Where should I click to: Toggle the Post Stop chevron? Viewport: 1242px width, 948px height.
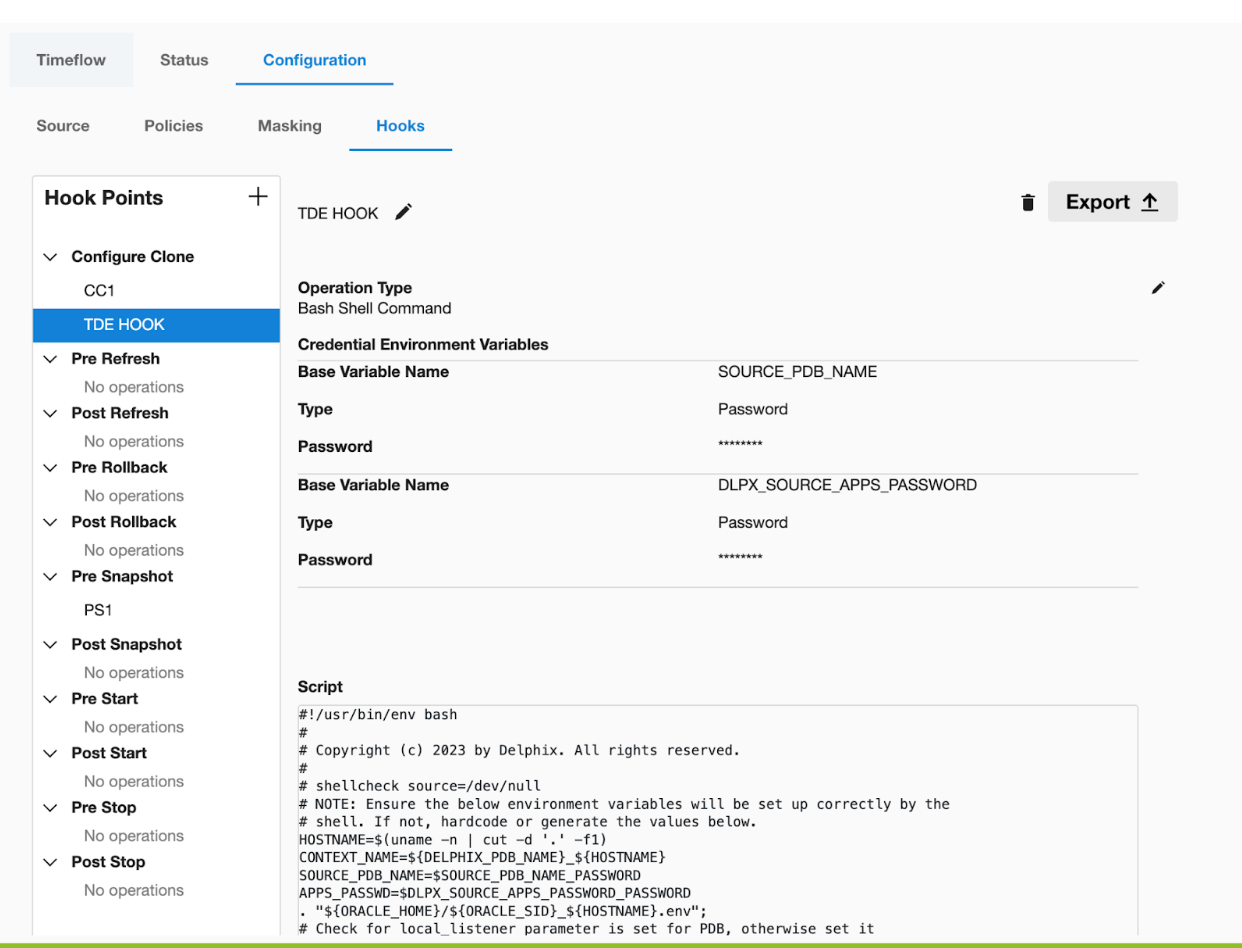pyautogui.click(x=51, y=862)
